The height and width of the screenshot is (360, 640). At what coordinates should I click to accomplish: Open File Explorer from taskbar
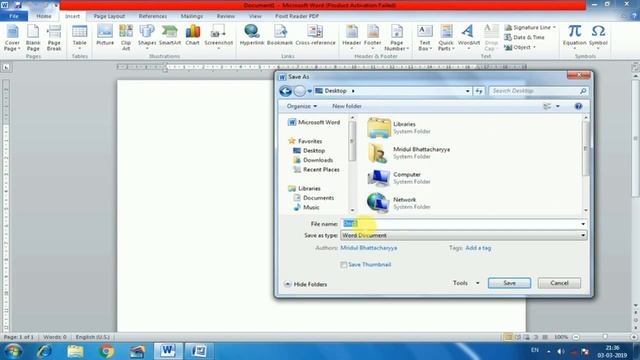(x=75, y=351)
